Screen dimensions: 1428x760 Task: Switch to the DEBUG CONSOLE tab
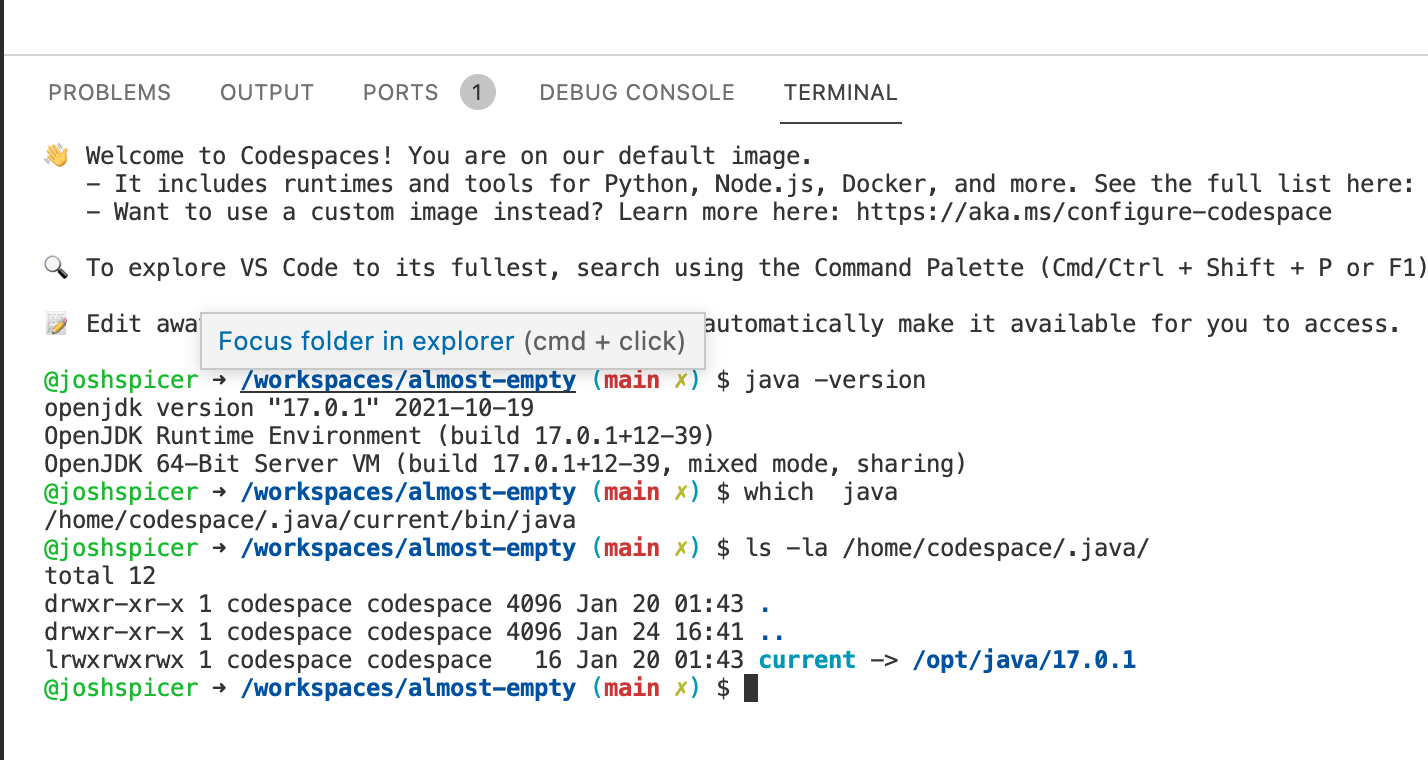pyautogui.click(x=637, y=93)
